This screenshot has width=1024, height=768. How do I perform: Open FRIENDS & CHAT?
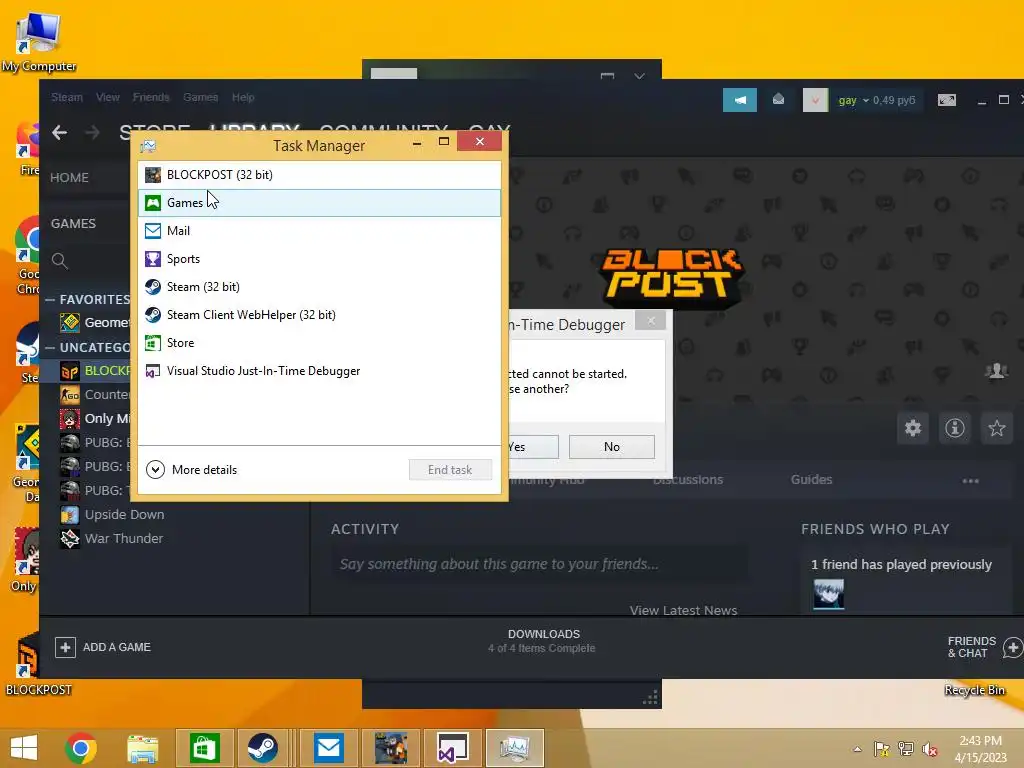(x=985, y=647)
